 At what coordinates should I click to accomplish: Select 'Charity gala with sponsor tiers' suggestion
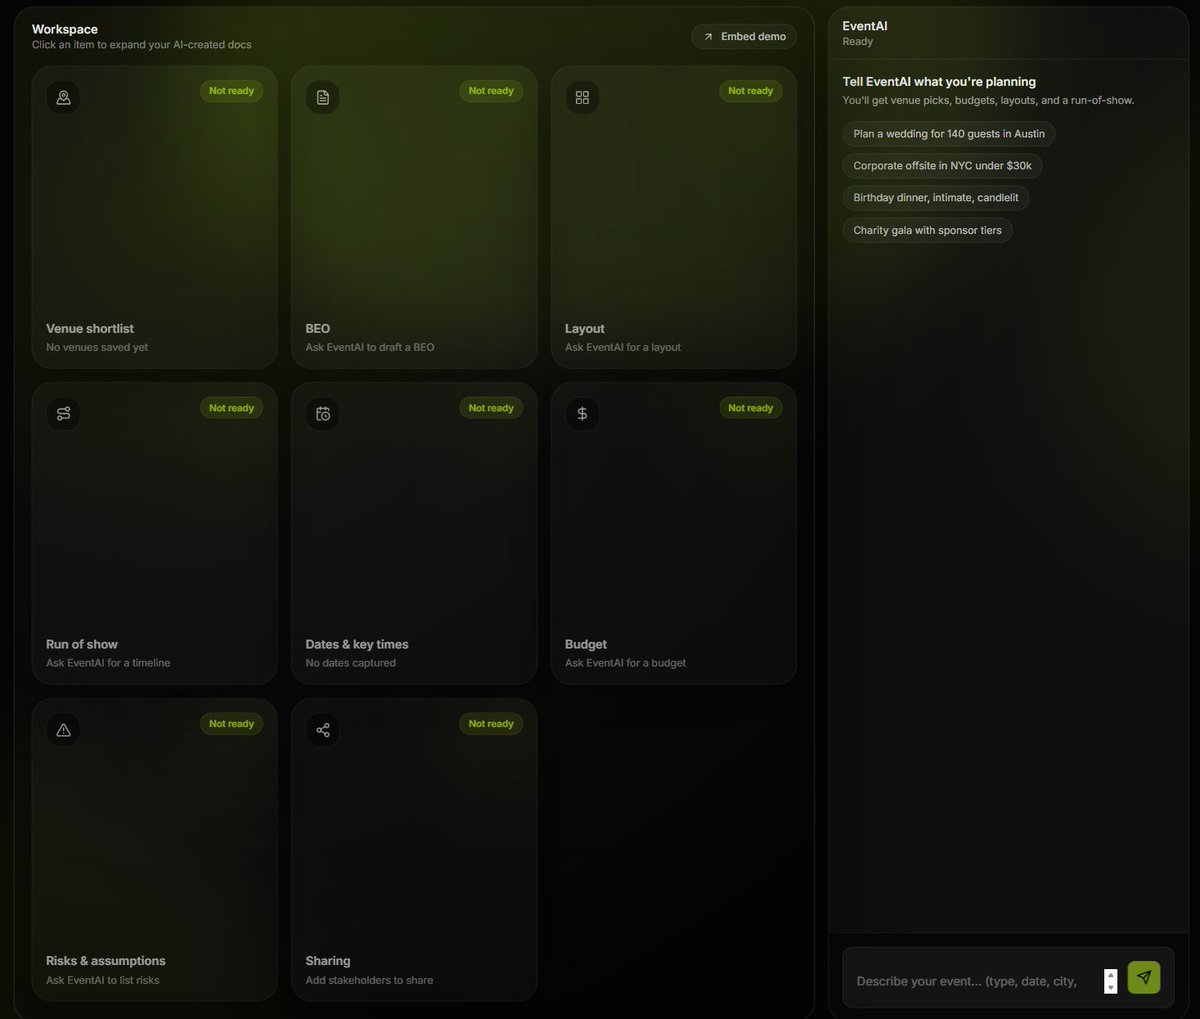point(927,230)
